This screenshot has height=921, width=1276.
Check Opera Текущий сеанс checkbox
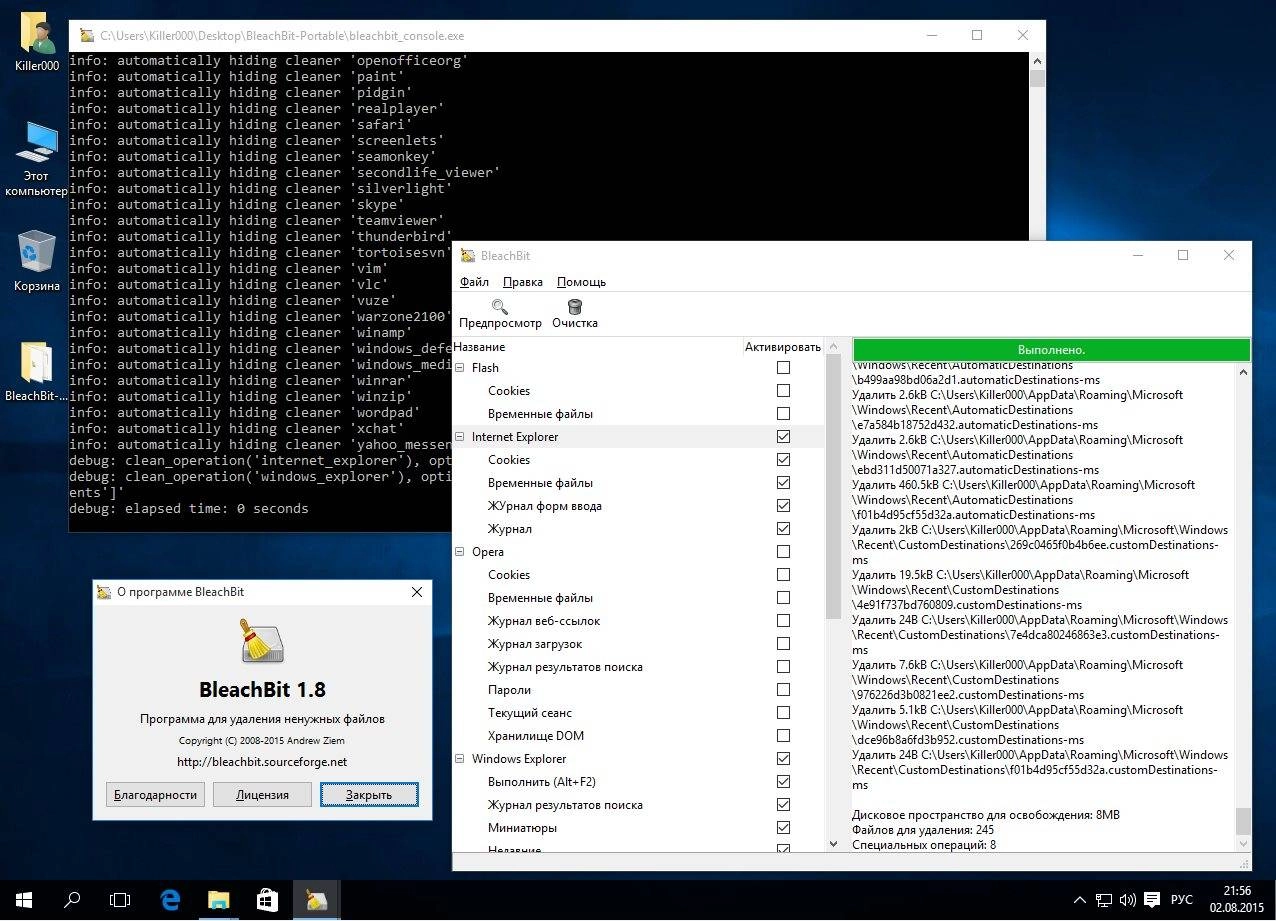click(x=783, y=713)
